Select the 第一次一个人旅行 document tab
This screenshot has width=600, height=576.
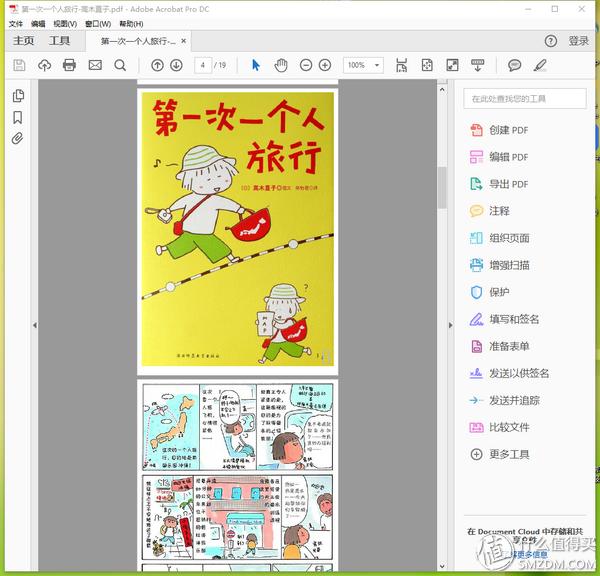click(138, 41)
